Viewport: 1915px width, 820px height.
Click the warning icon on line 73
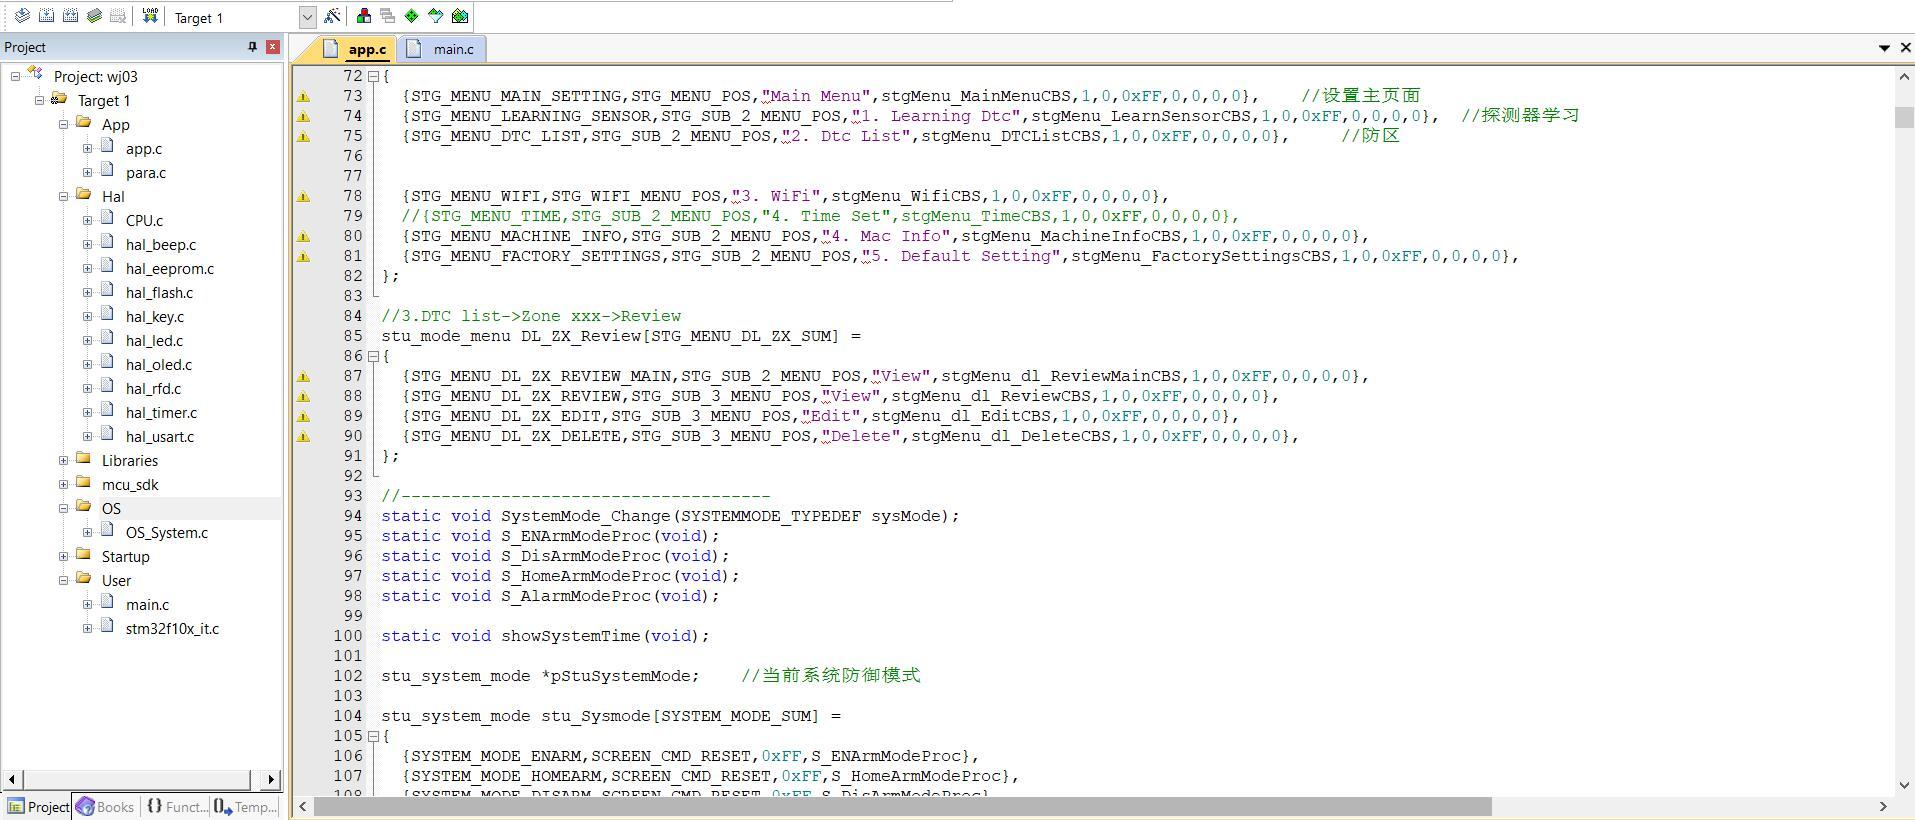pyautogui.click(x=303, y=97)
